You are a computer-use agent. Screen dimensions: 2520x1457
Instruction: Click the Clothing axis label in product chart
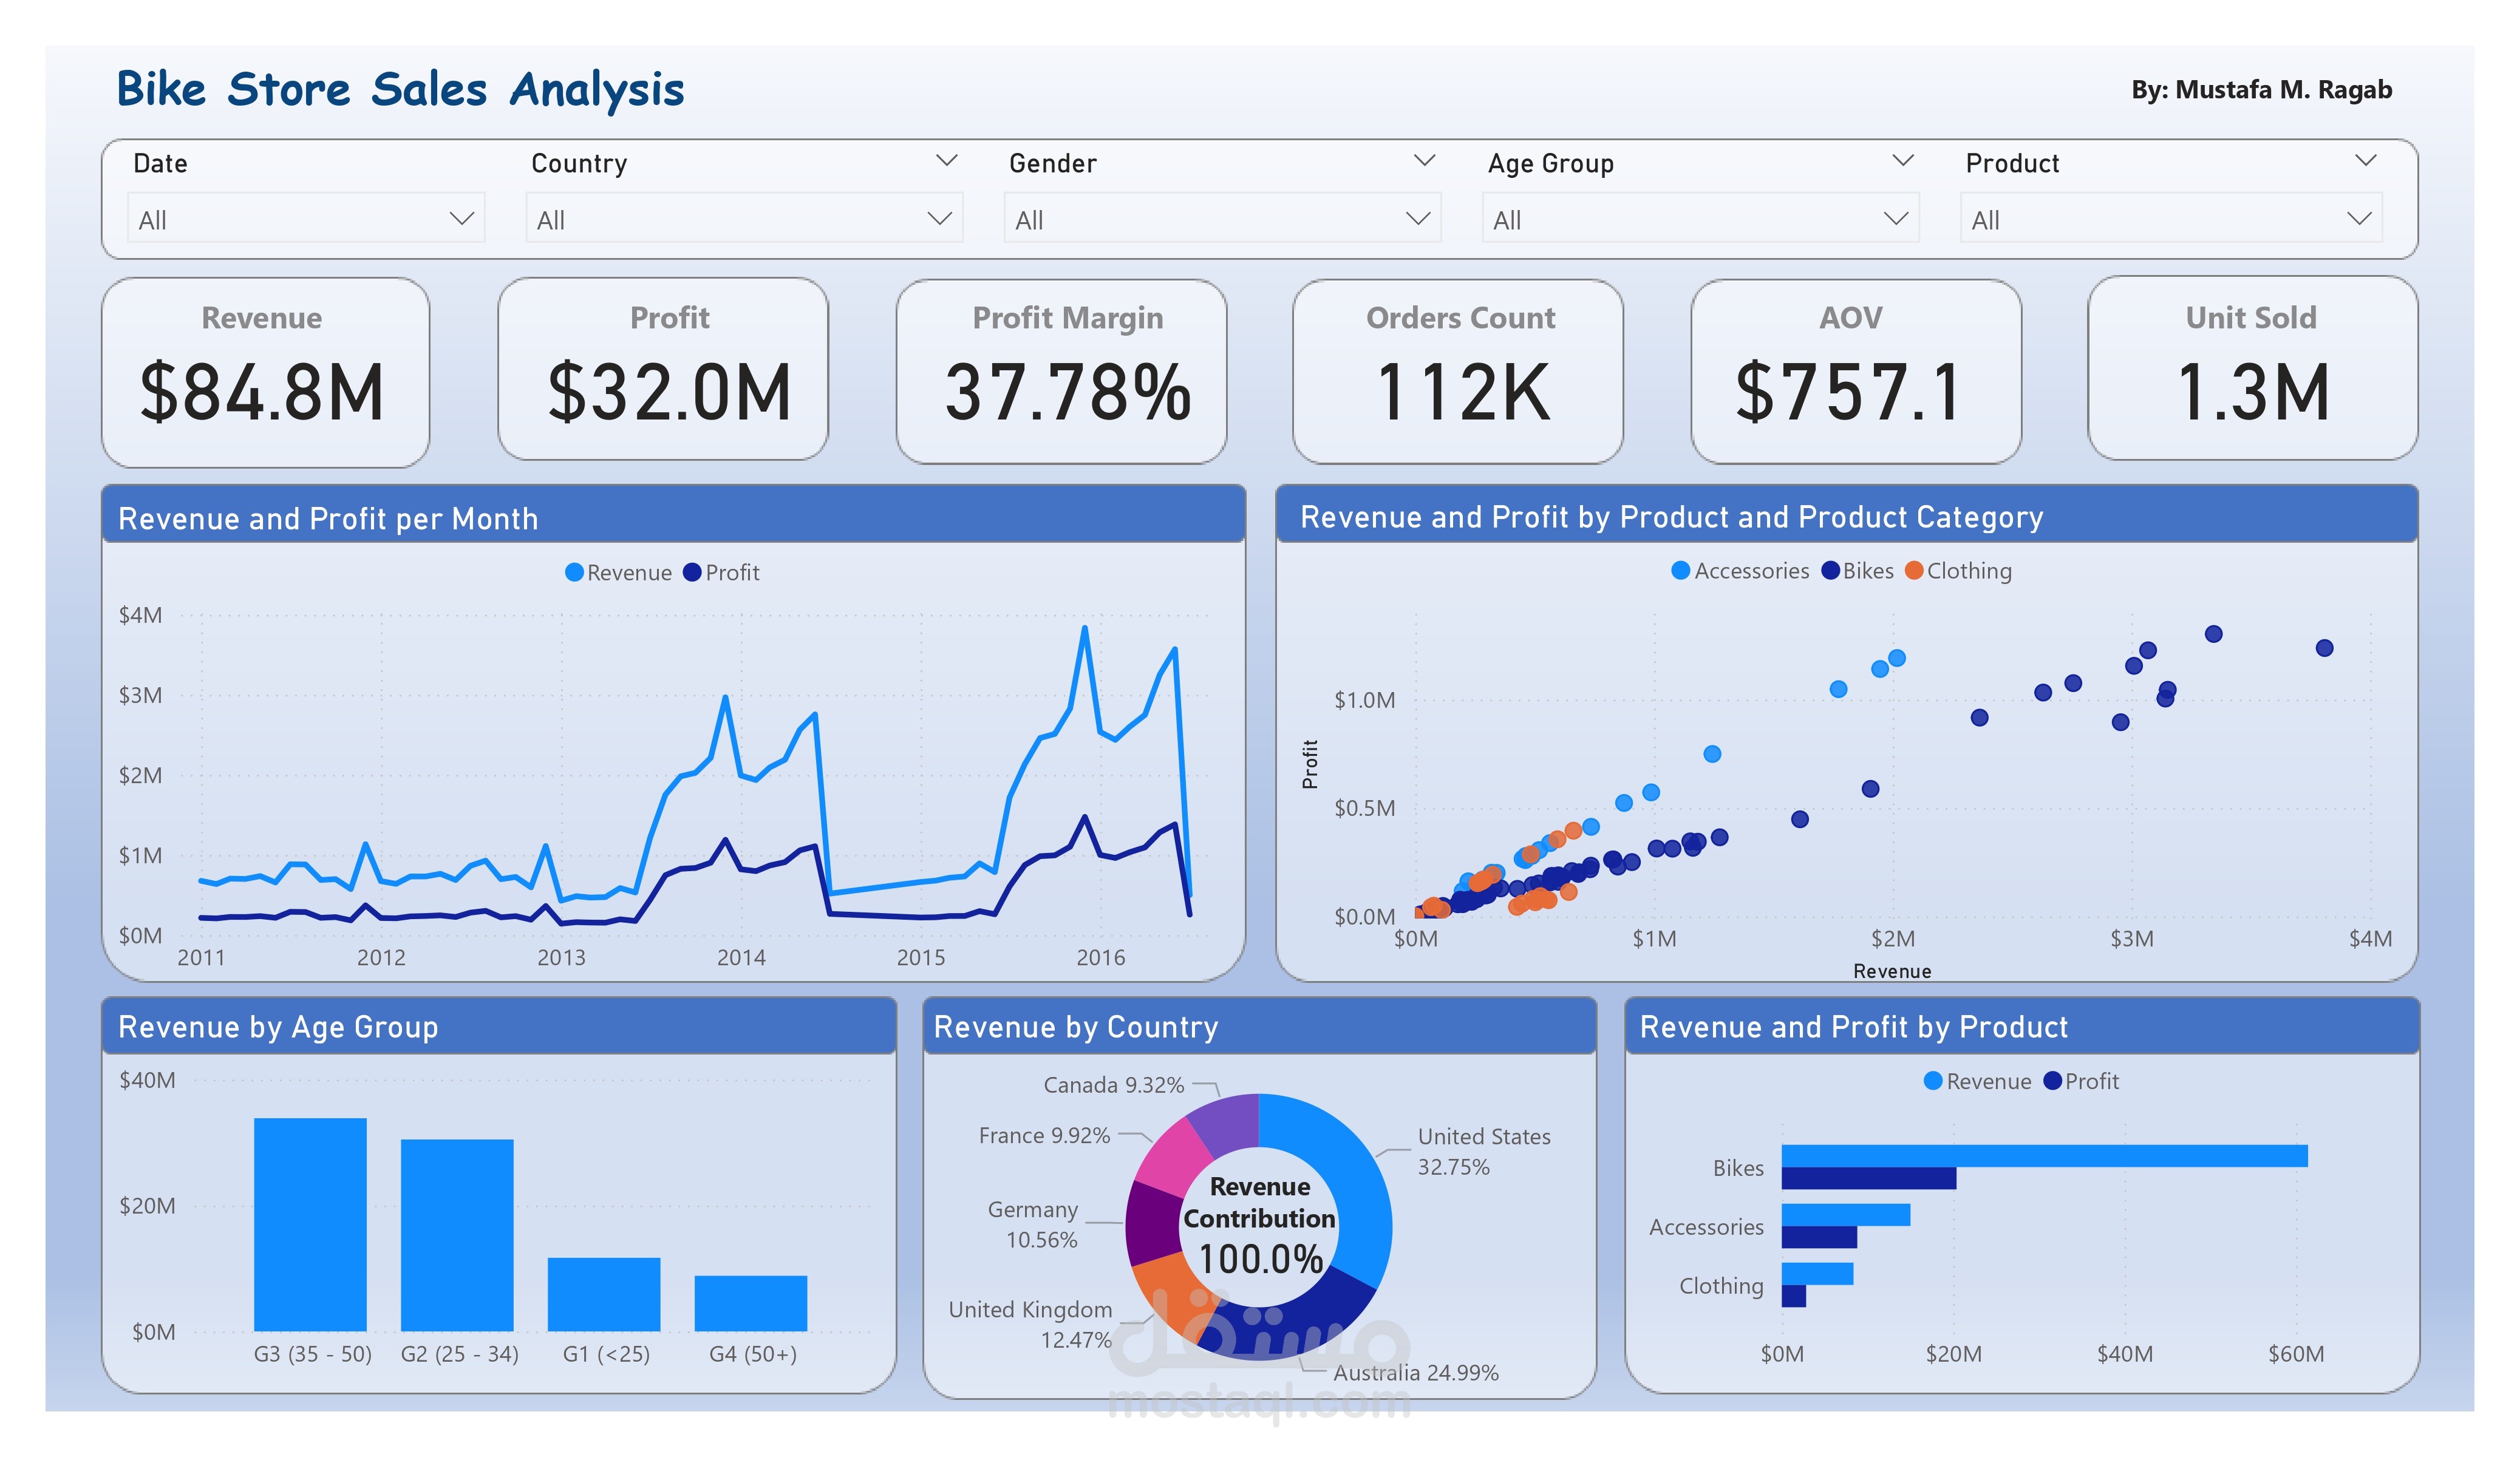click(x=1721, y=1285)
